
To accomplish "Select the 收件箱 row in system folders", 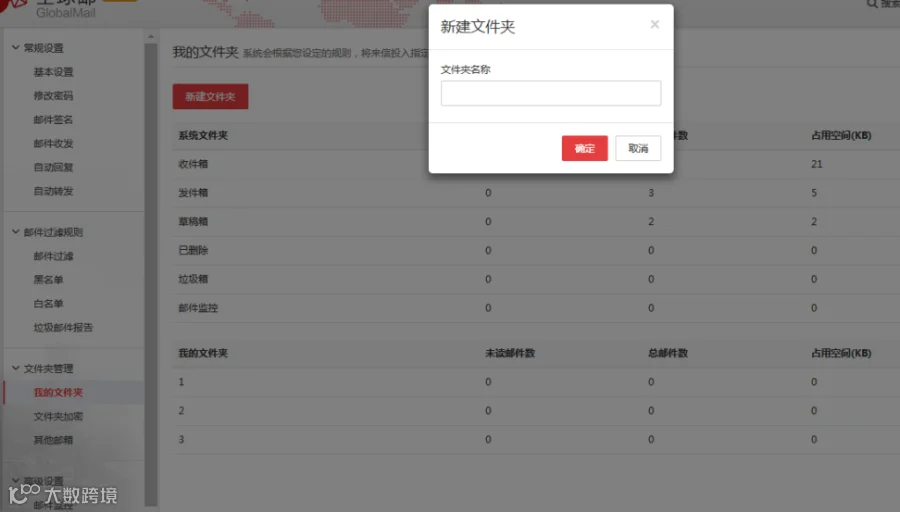I will click(x=536, y=164).
